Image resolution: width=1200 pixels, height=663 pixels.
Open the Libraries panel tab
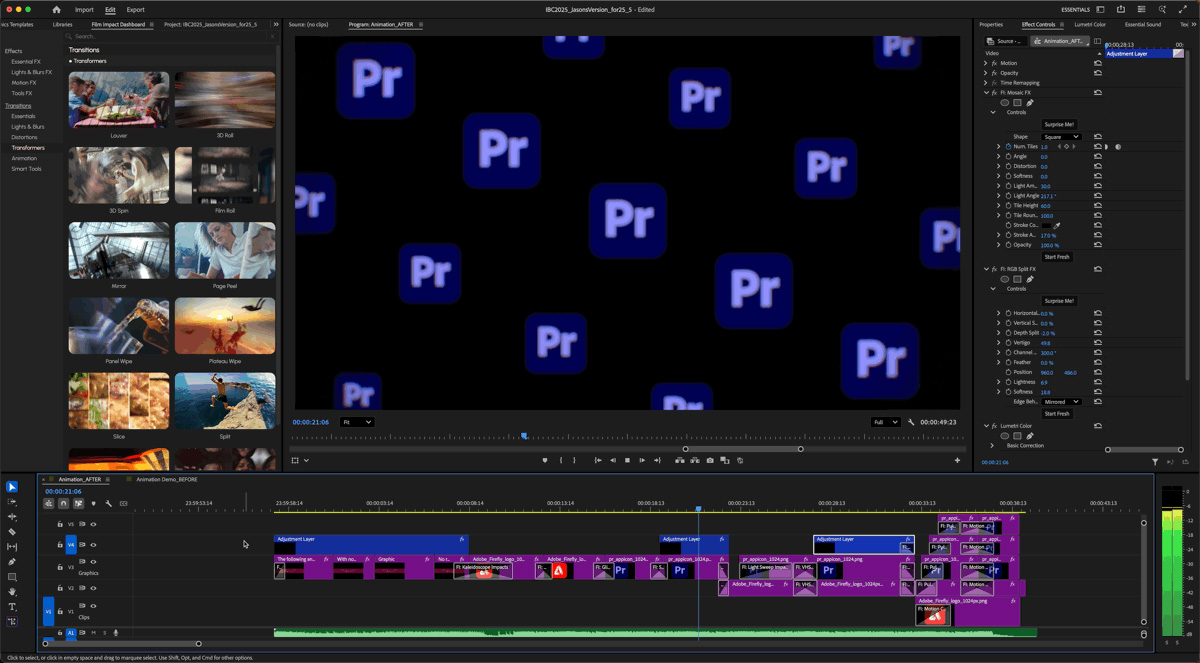(62, 24)
